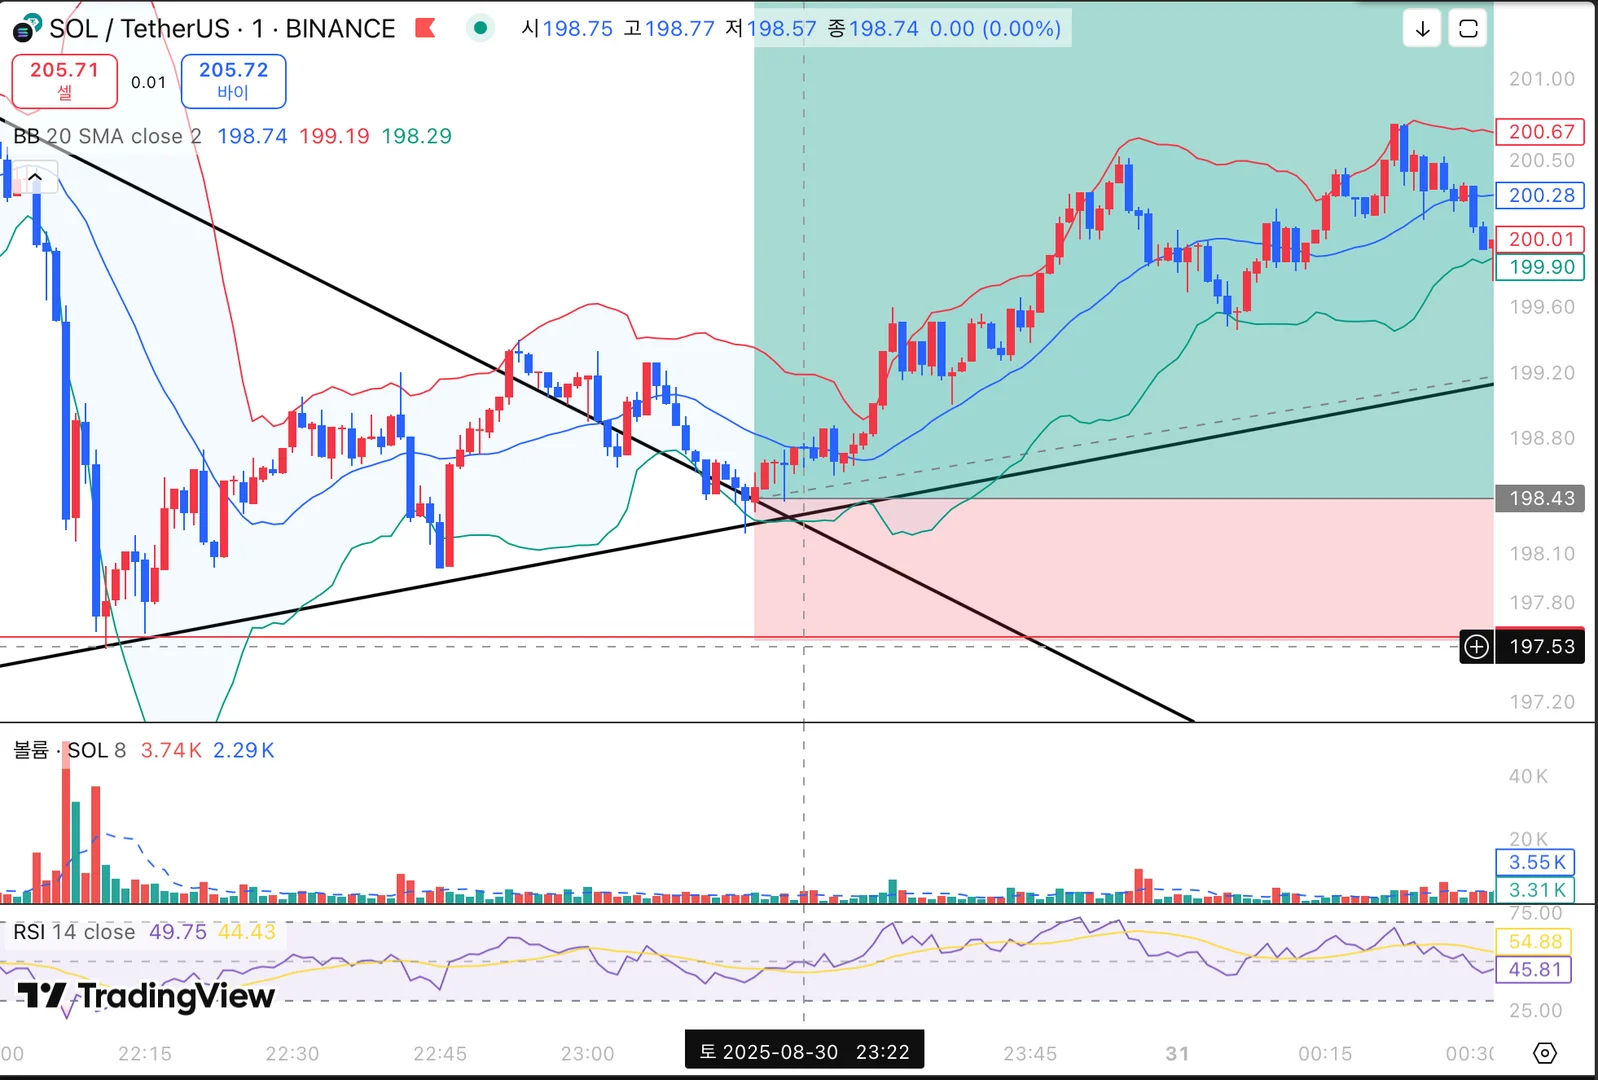Viewport: 1598px width, 1080px height.
Task: Click the 0.01 spread value
Action: [x=149, y=82]
